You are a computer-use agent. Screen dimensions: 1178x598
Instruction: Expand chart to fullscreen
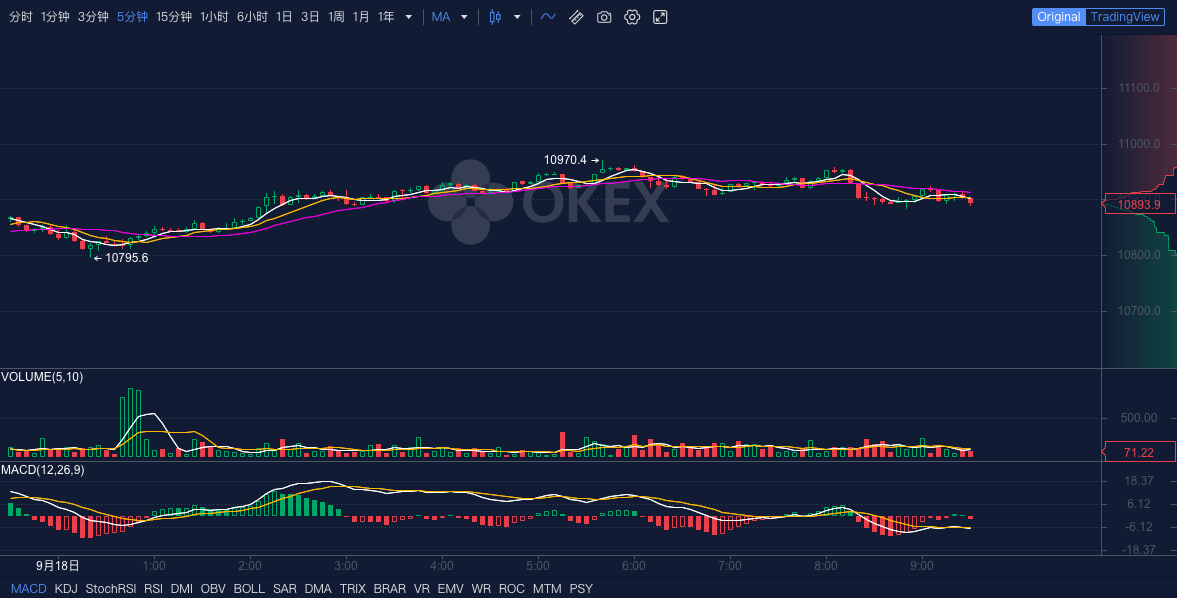click(660, 17)
